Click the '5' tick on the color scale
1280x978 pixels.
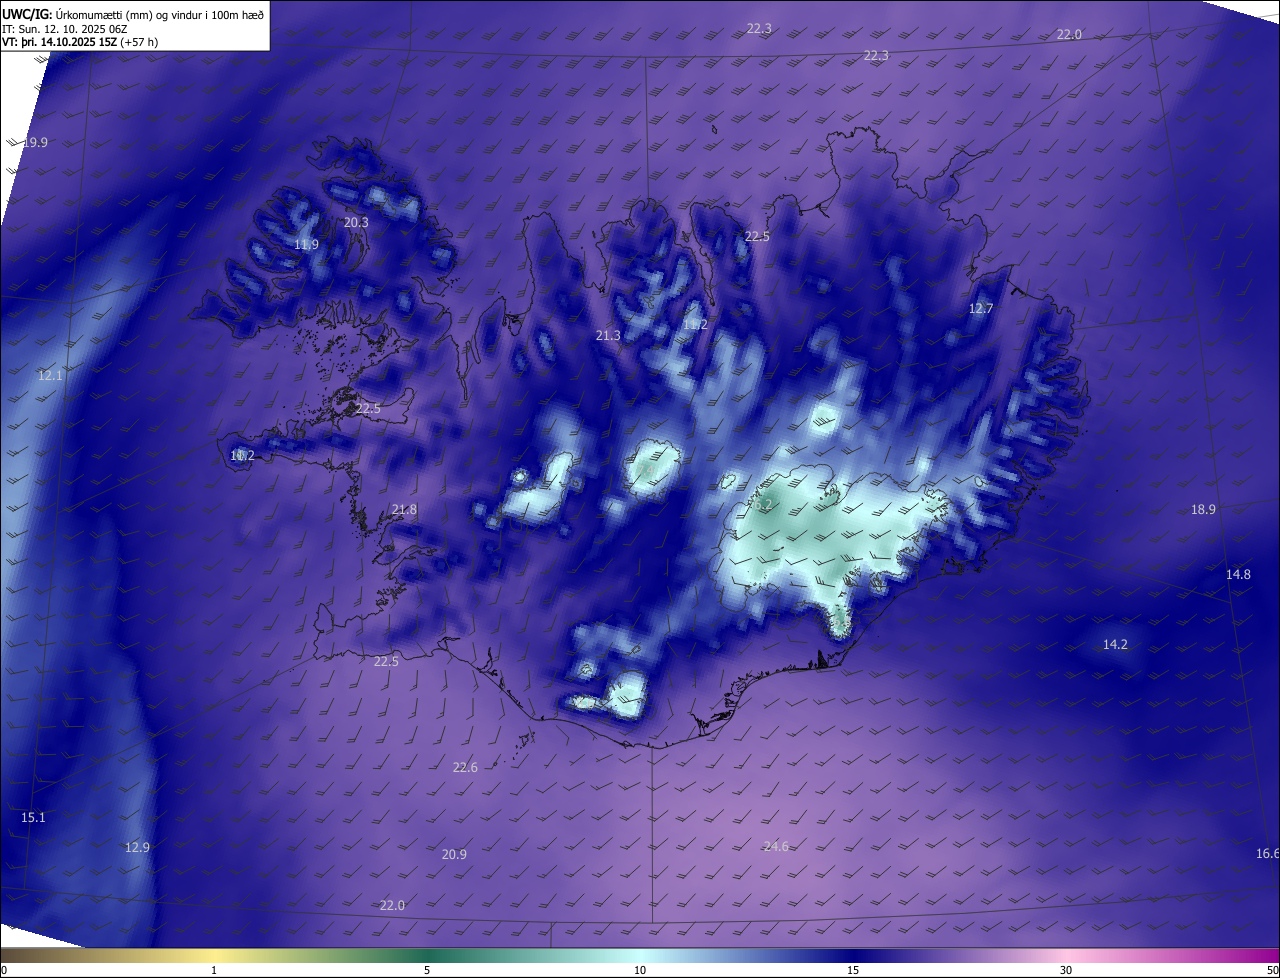427,970
